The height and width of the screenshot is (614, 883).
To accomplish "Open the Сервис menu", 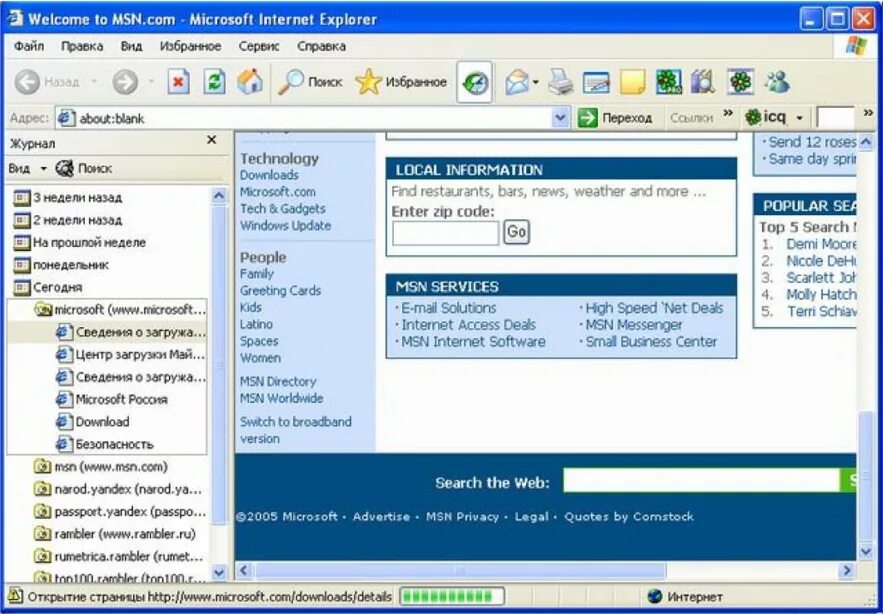I will coord(259,46).
